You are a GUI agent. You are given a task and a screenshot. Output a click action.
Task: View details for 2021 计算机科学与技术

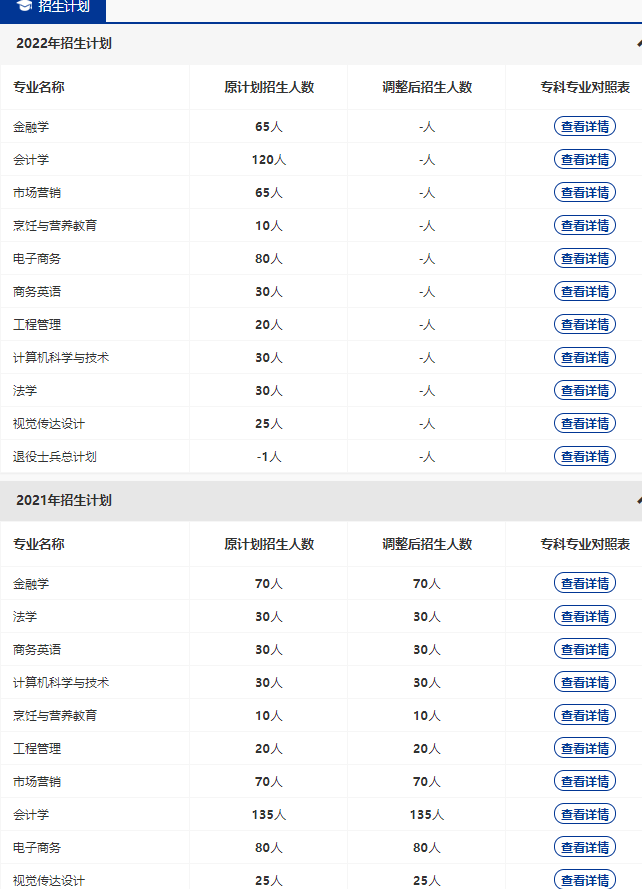[x=585, y=682]
